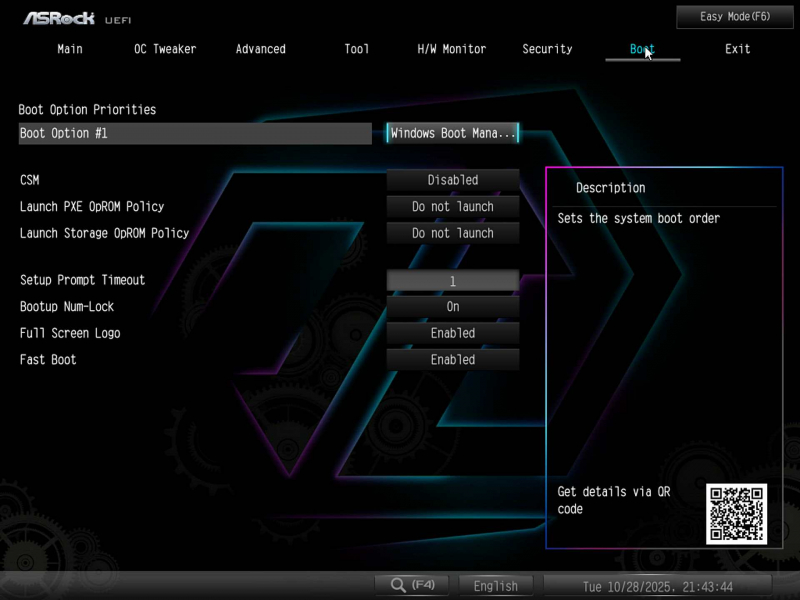Change the CSM Disabled setting
The image size is (800, 600).
tap(453, 180)
